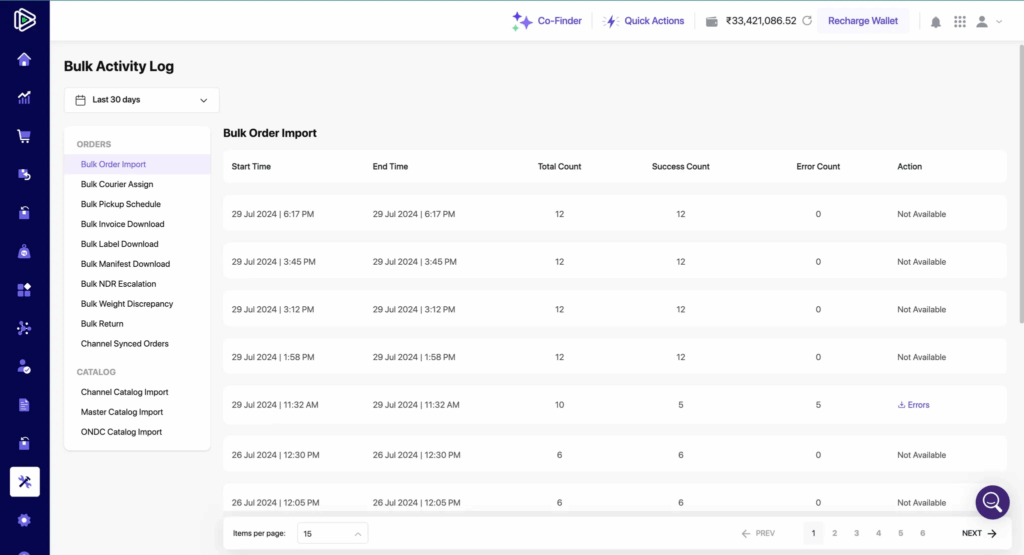Image resolution: width=1024 pixels, height=555 pixels.
Task: Open the notifications bell icon
Action: 936,22
